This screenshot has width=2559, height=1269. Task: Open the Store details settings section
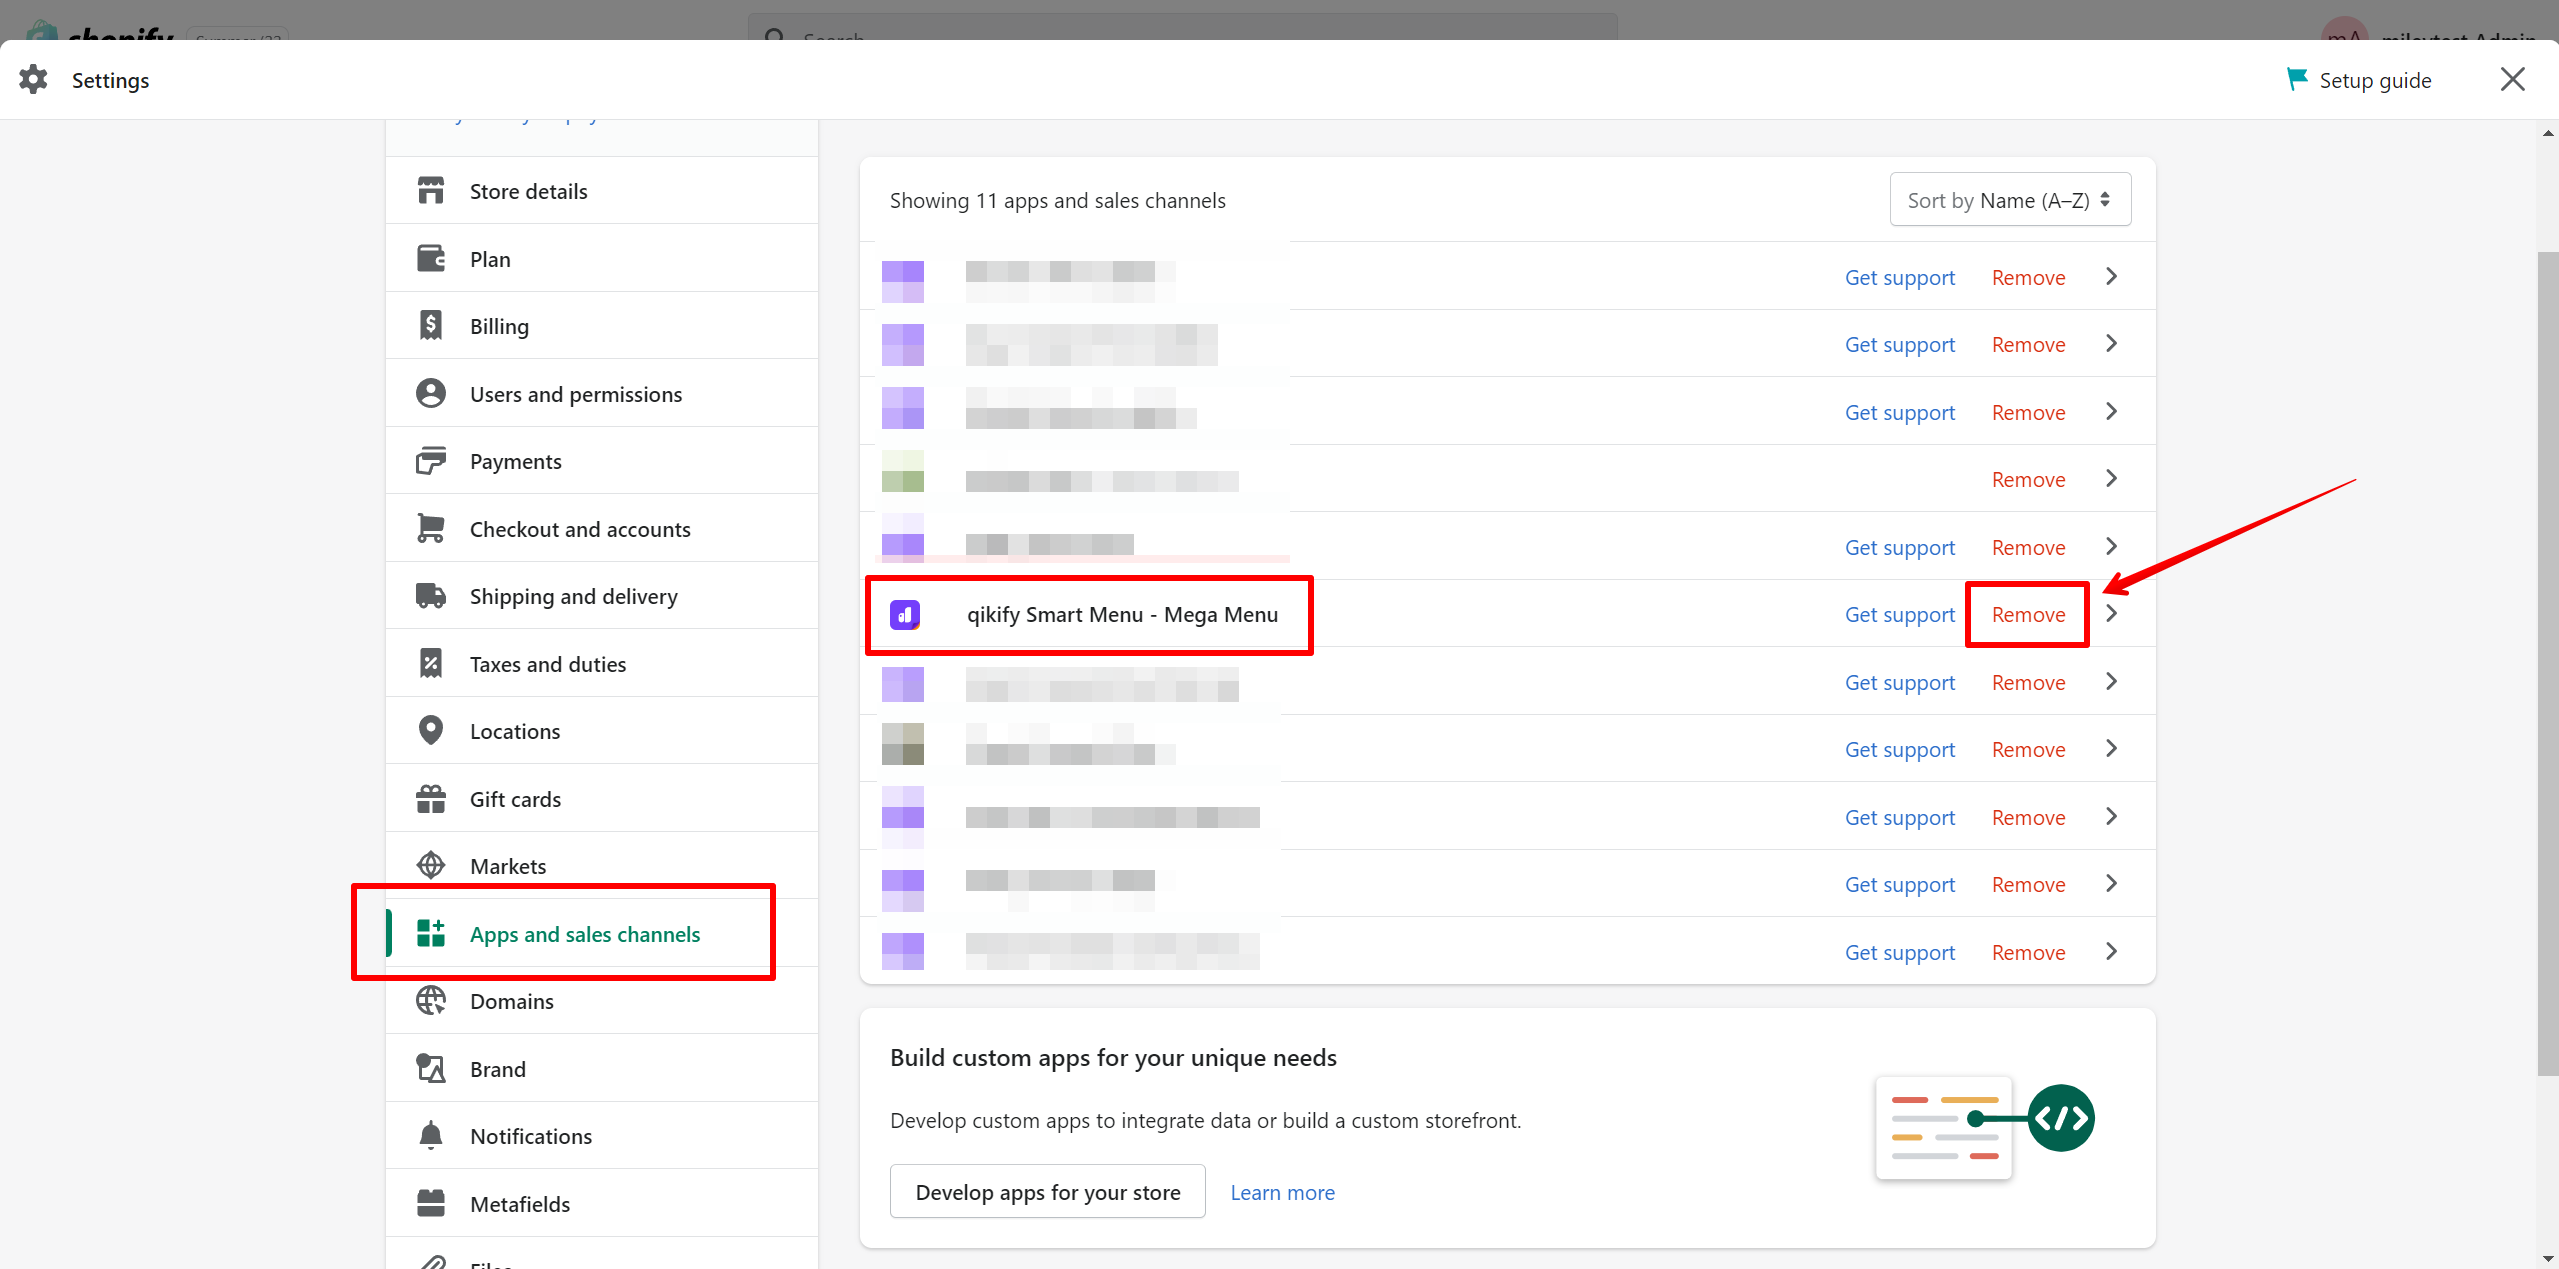[602, 191]
